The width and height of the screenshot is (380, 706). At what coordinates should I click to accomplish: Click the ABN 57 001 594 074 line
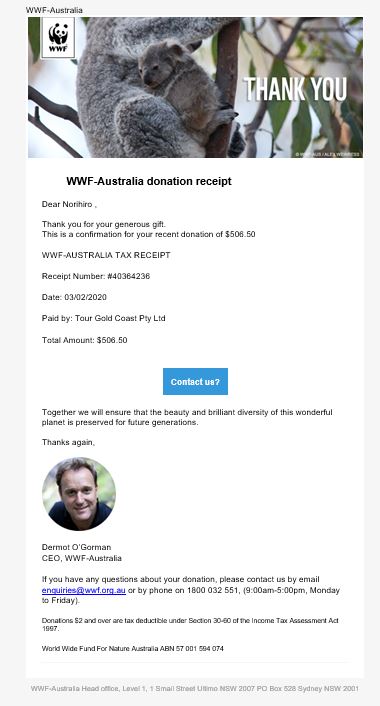click(133, 649)
